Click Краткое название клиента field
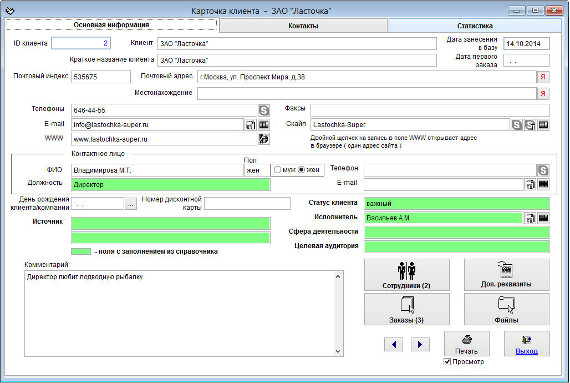The height and width of the screenshot is (383, 570). click(x=297, y=60)
